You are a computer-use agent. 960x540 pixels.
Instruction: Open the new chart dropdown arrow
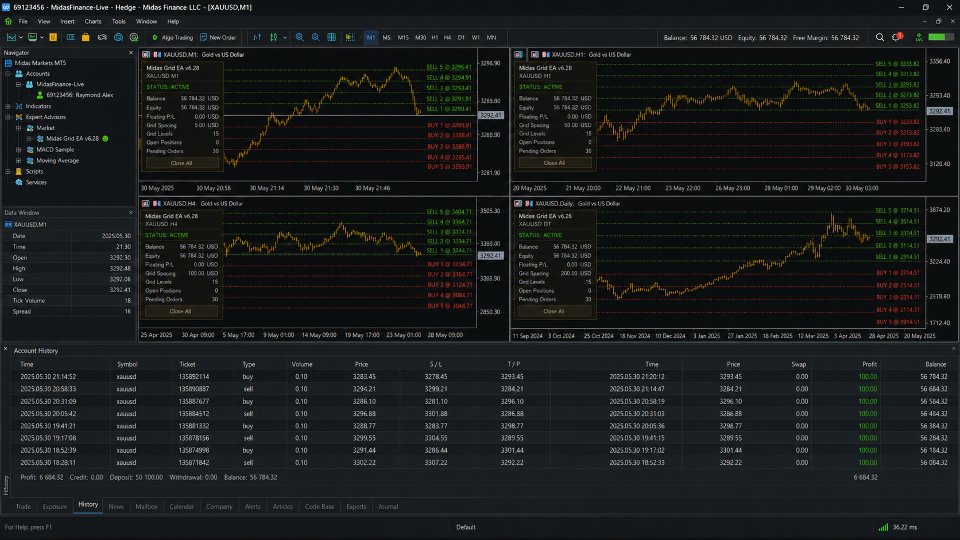click(x=21, y=37)
